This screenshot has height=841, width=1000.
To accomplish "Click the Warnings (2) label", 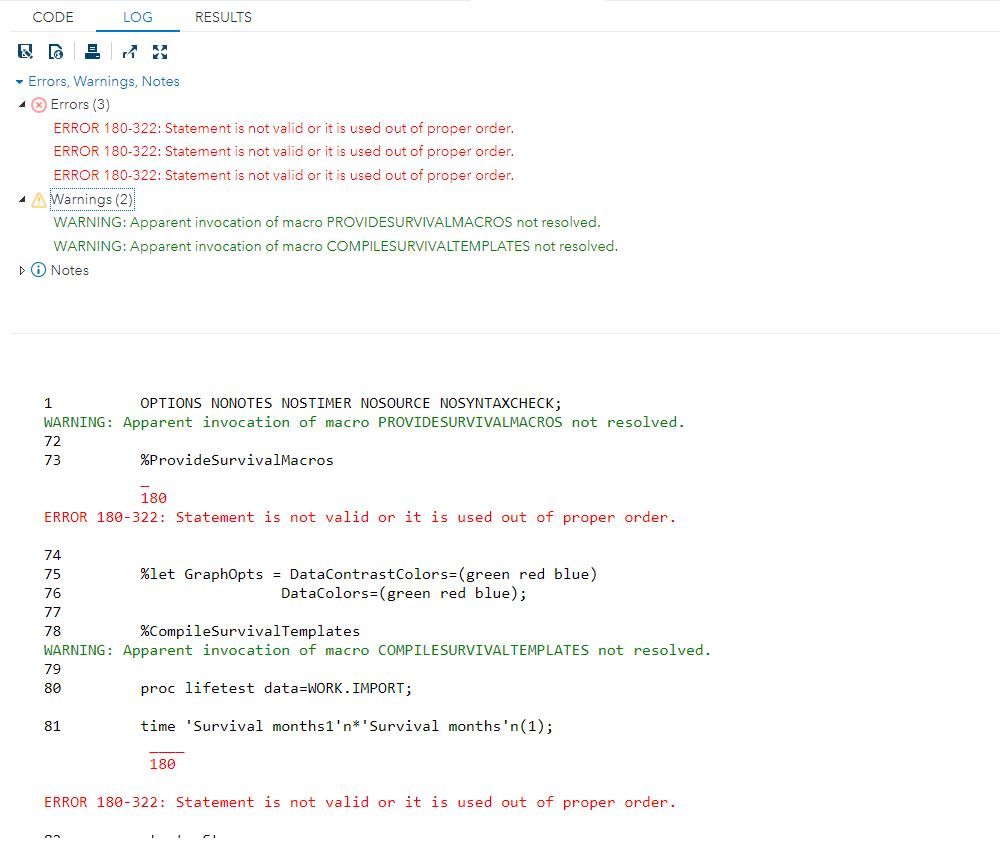I will [92, 199].
